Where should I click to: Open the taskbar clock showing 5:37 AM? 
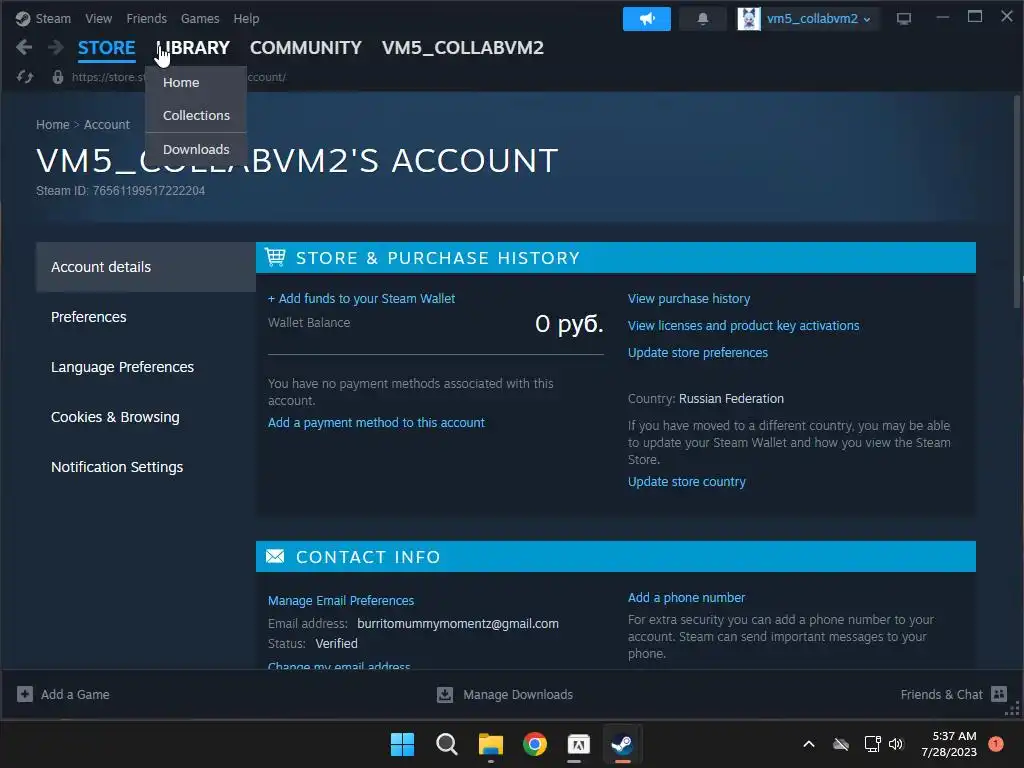[949, 744]
